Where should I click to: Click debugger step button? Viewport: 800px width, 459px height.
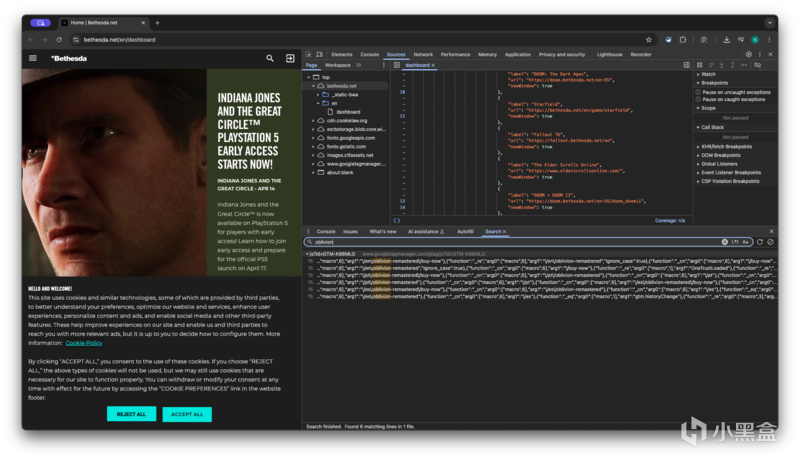point(744,65)
